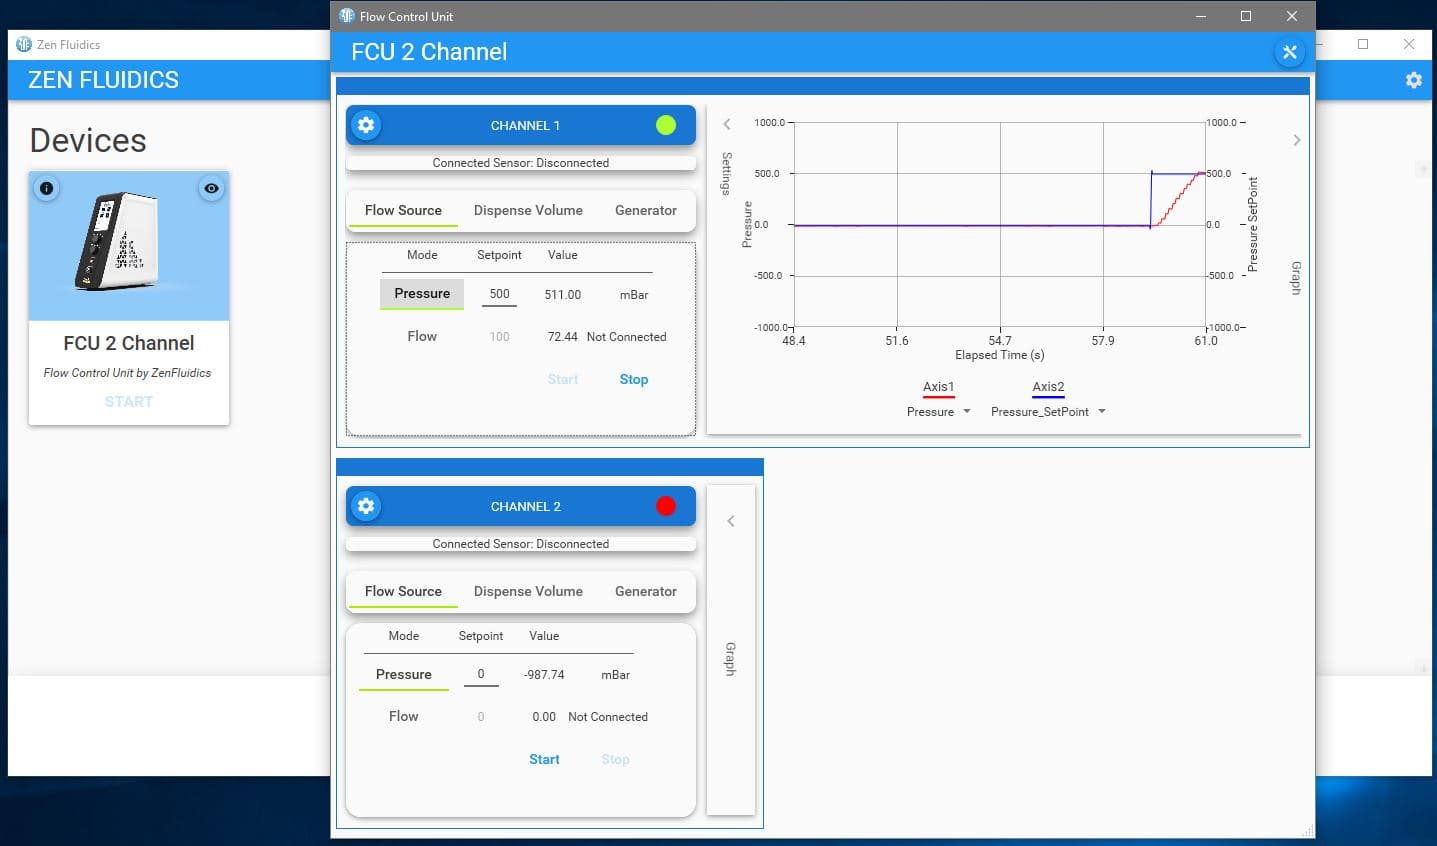Minimize the Flow Control Unit window
Viewport: 1437px width, 846px height.
pos(1200,16)
